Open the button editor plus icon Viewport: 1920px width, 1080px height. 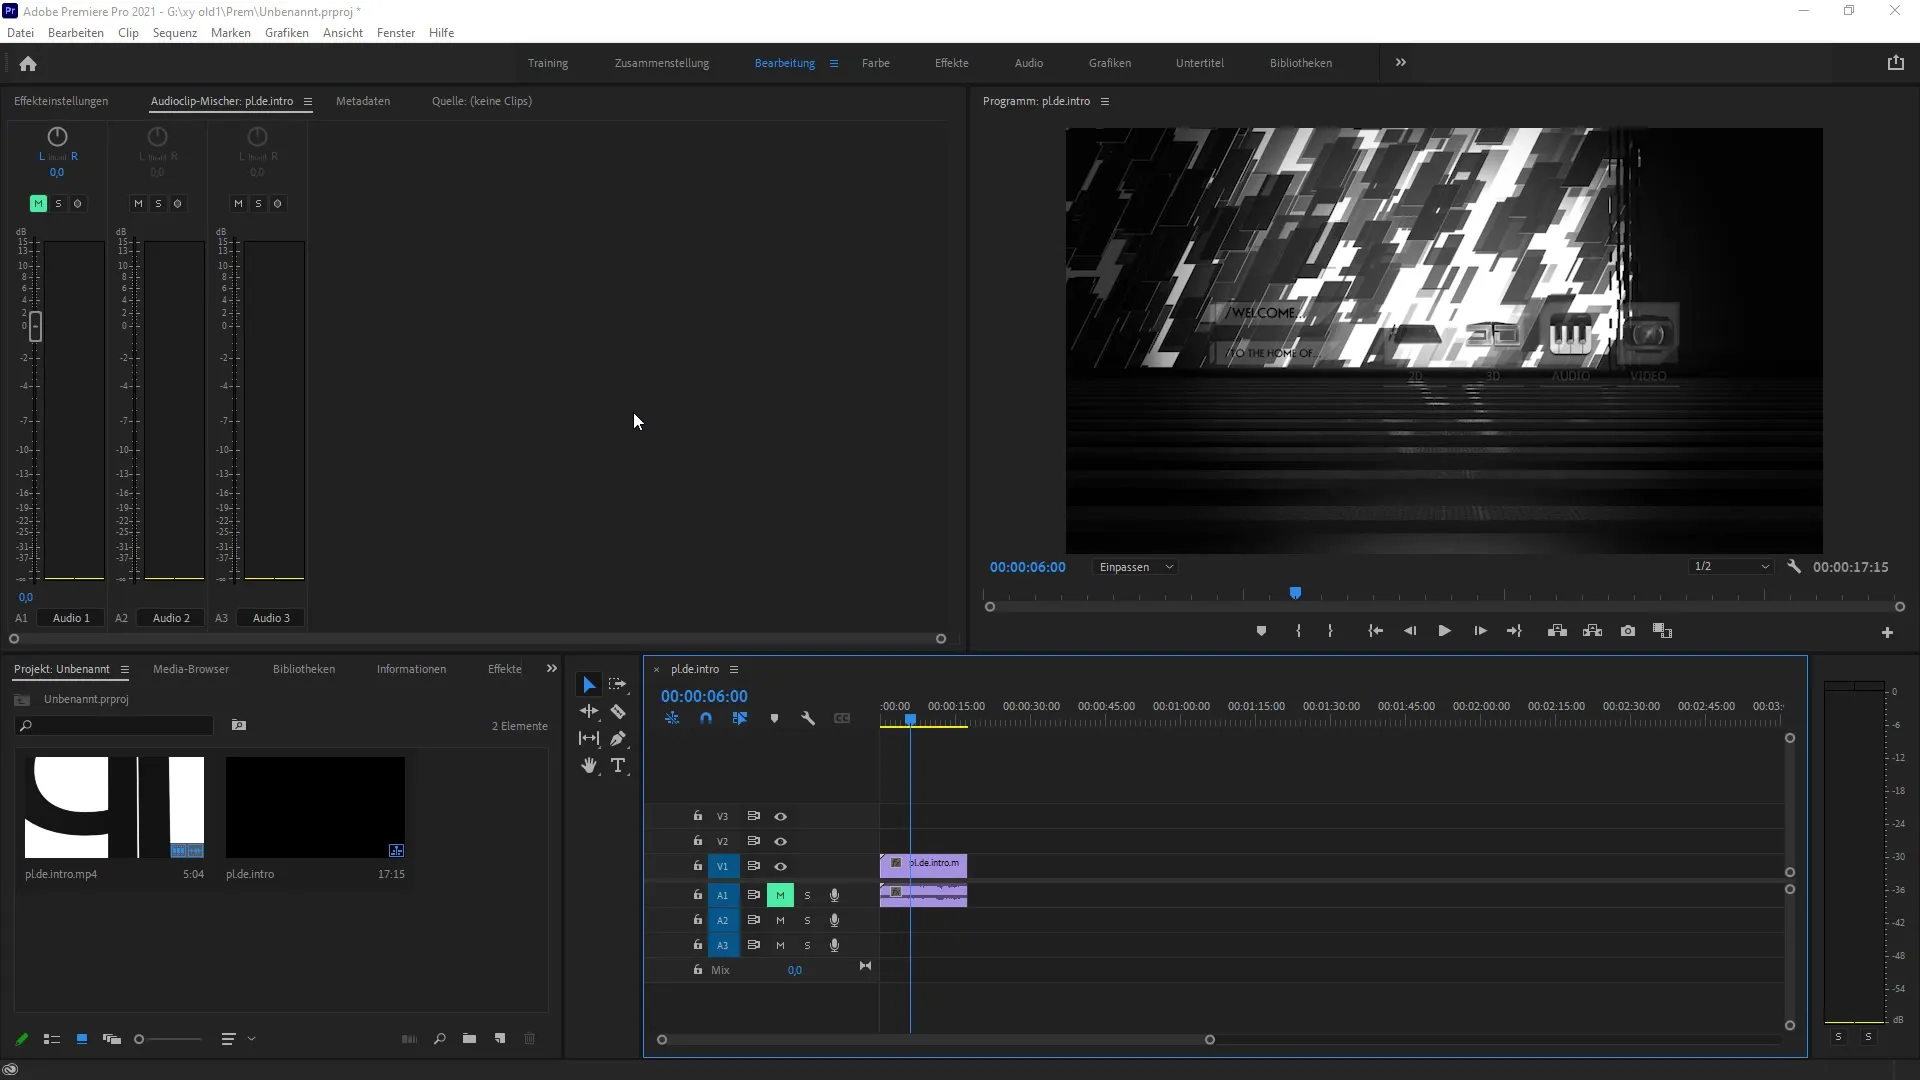click(x=1887, y=633)
